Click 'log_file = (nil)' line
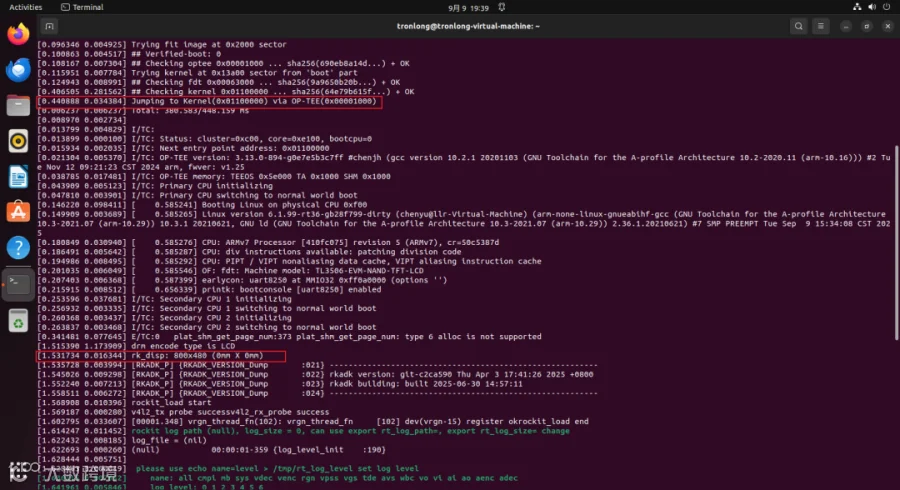 coord(122,440)
